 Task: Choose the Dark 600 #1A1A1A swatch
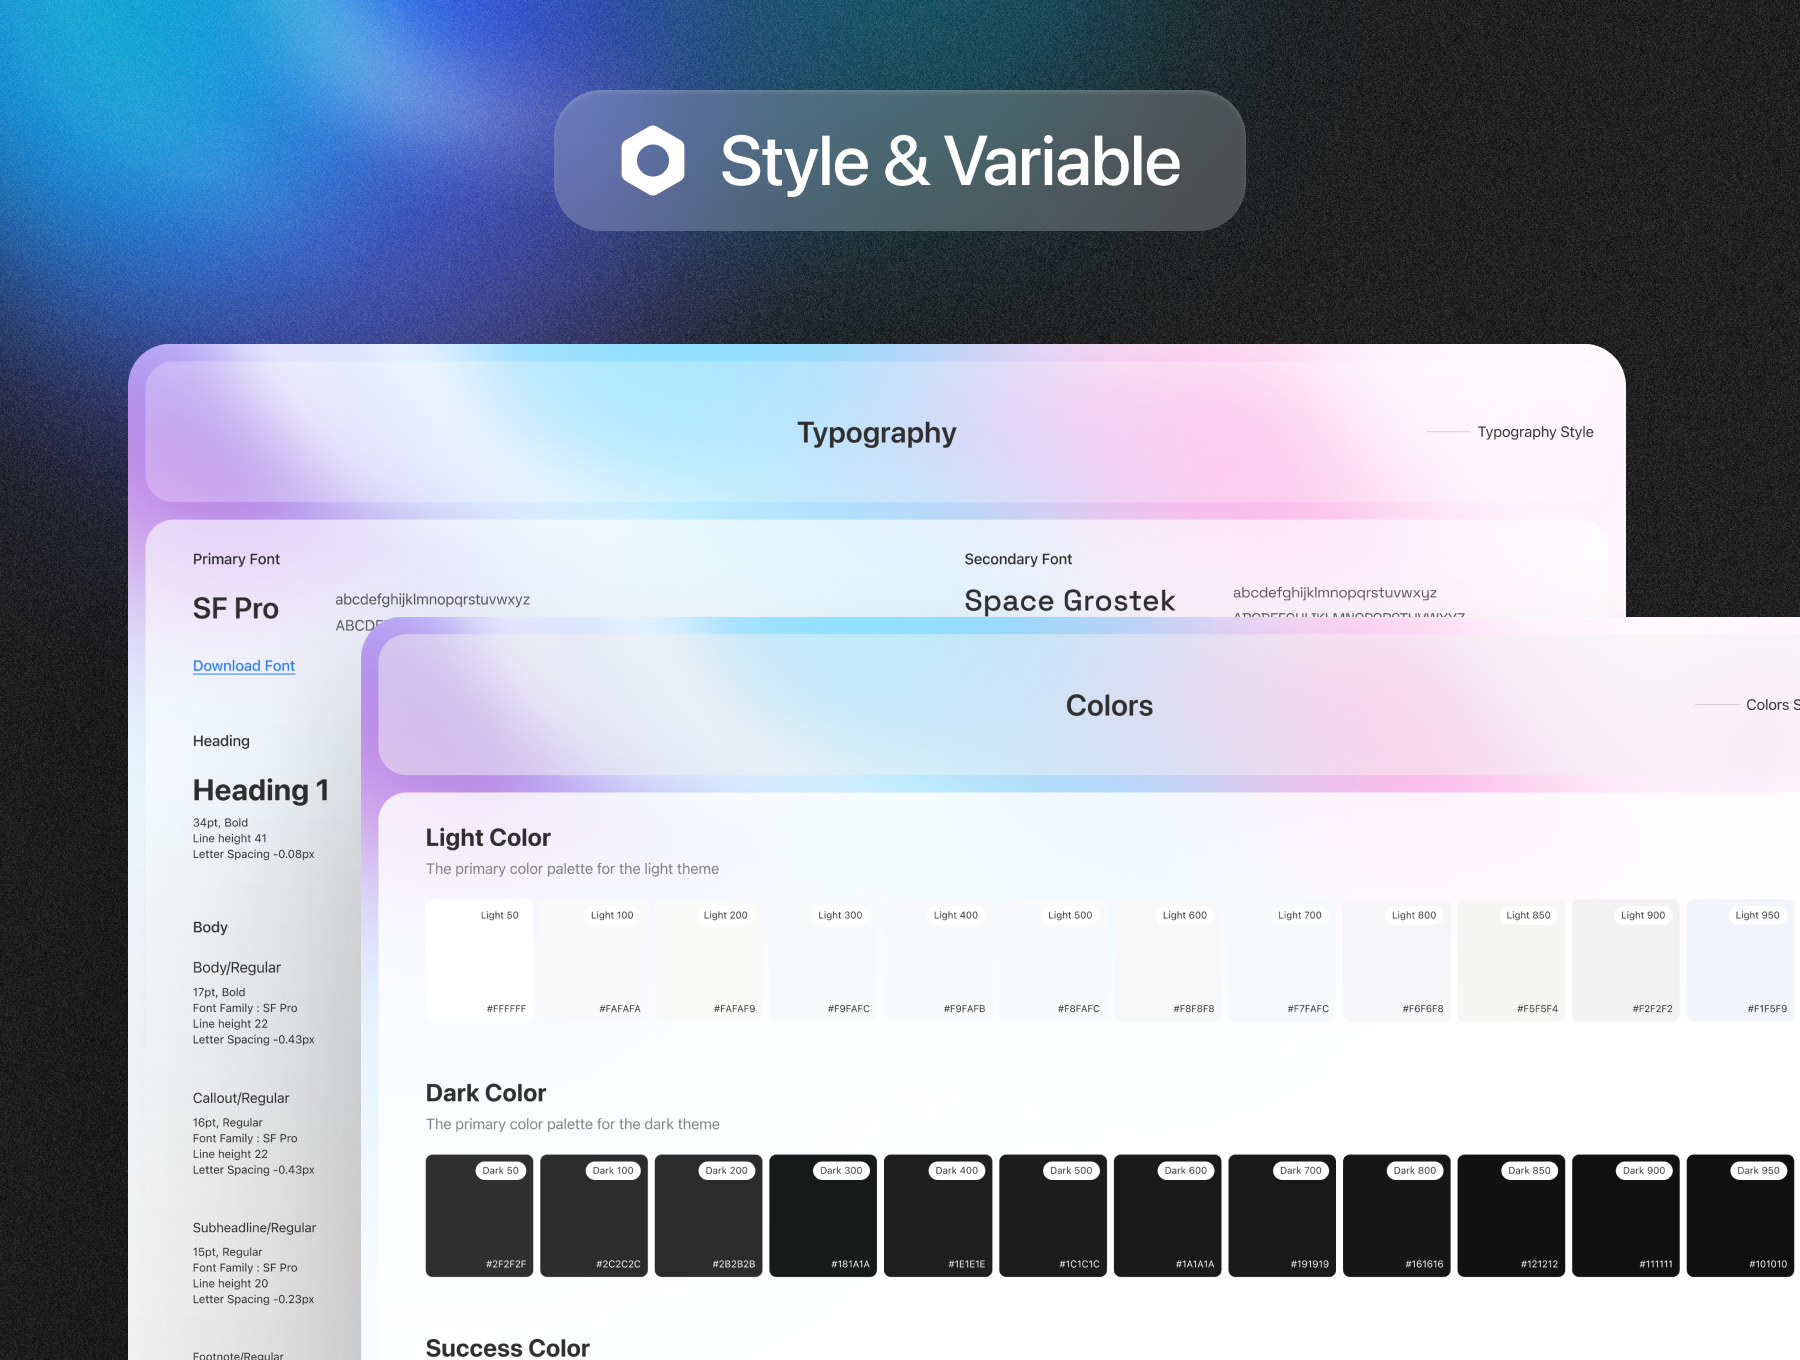1167,1216
